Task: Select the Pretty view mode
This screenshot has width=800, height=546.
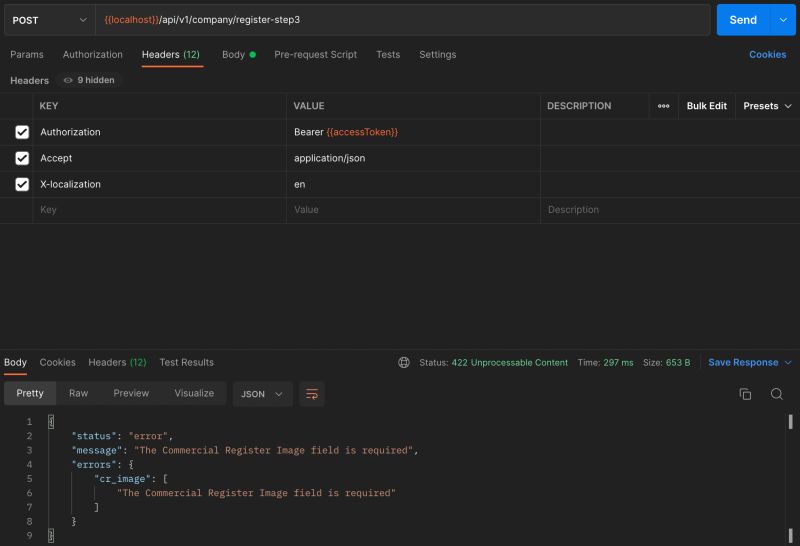Action: [30, 393]
